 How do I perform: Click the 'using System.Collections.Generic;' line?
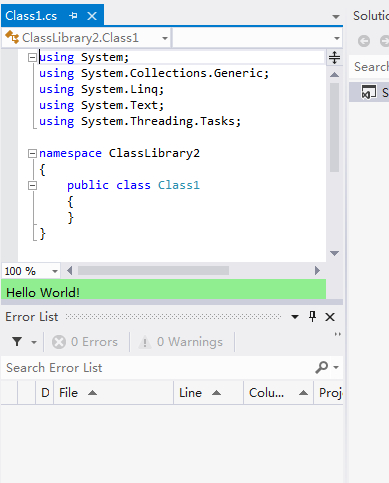click(154, 73)
